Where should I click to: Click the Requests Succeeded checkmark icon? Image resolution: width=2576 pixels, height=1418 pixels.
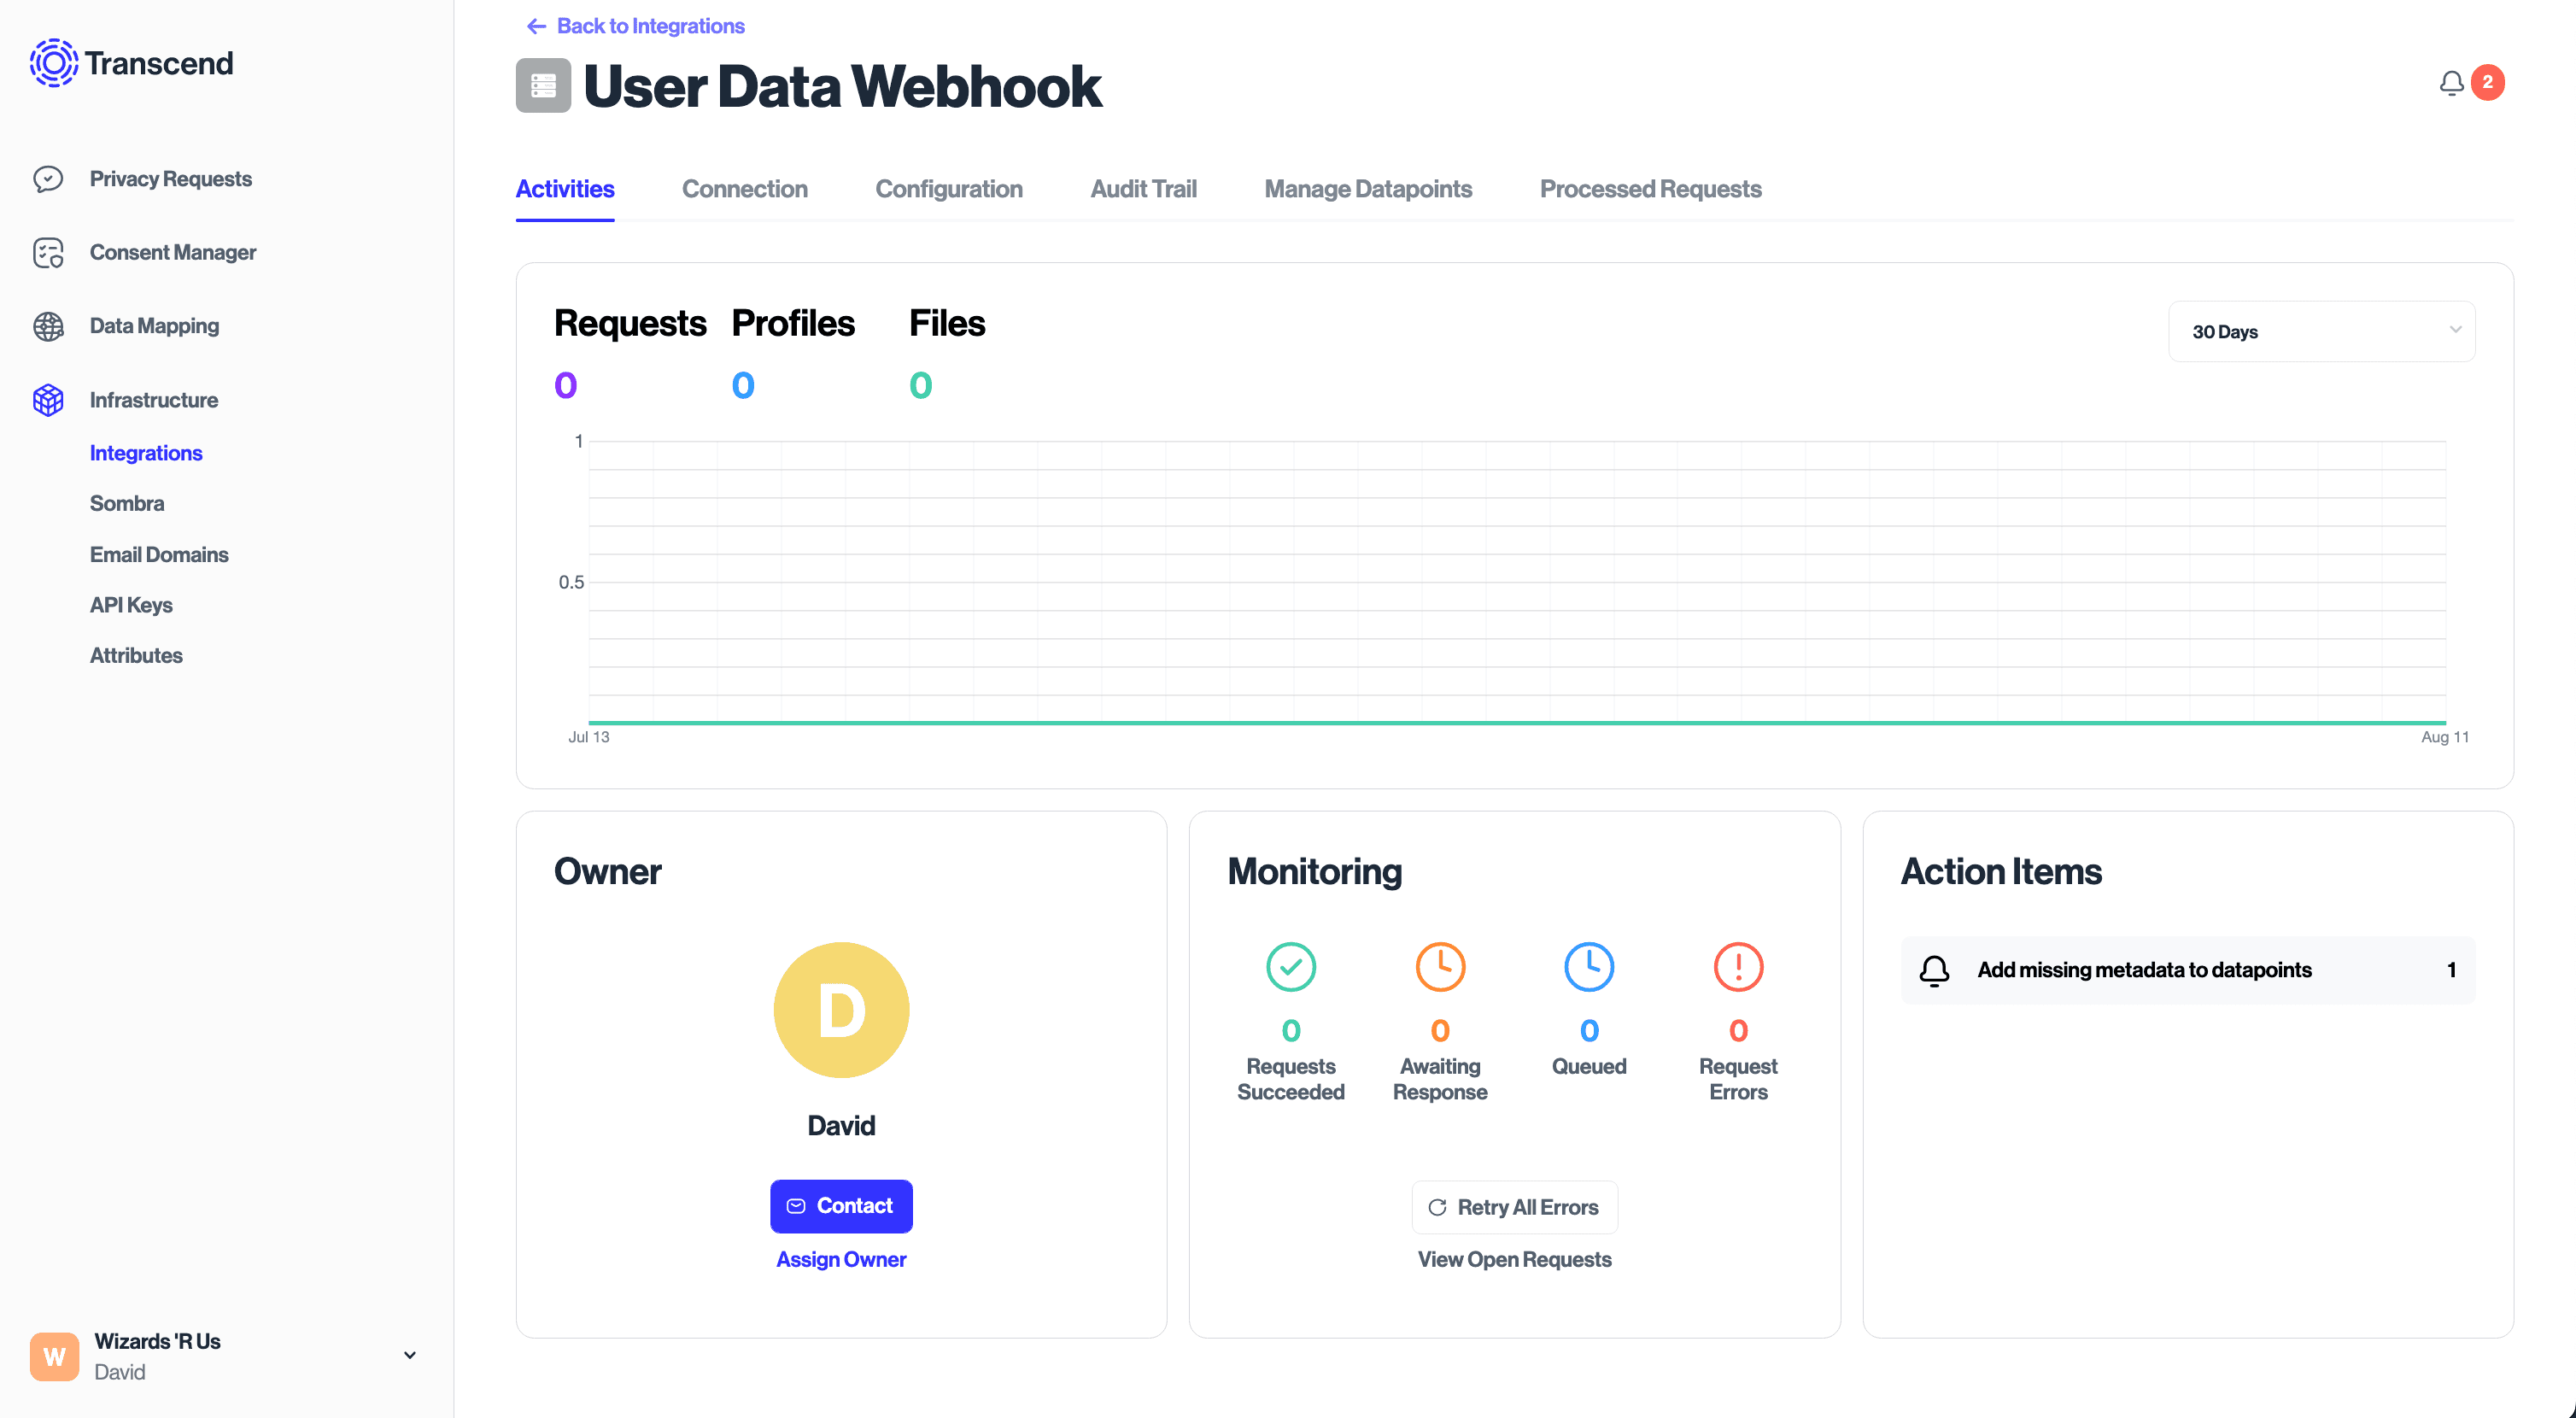pos(1291,968)
